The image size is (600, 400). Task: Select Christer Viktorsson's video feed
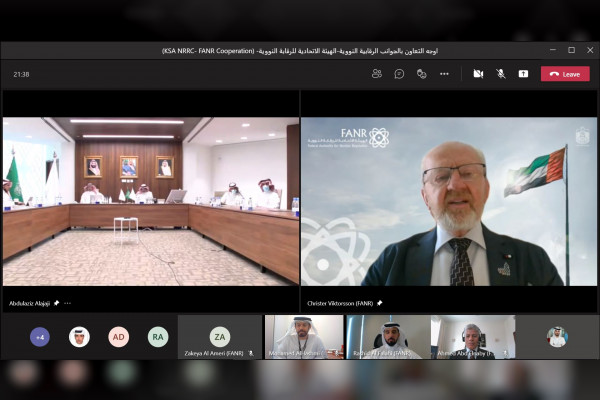[x=449, y=201]
